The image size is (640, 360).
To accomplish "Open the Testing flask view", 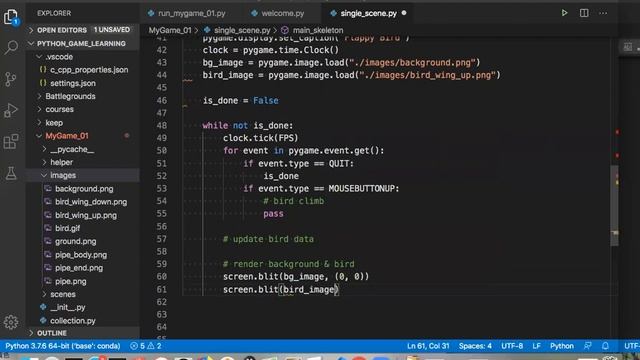I will tap(11, 173).
